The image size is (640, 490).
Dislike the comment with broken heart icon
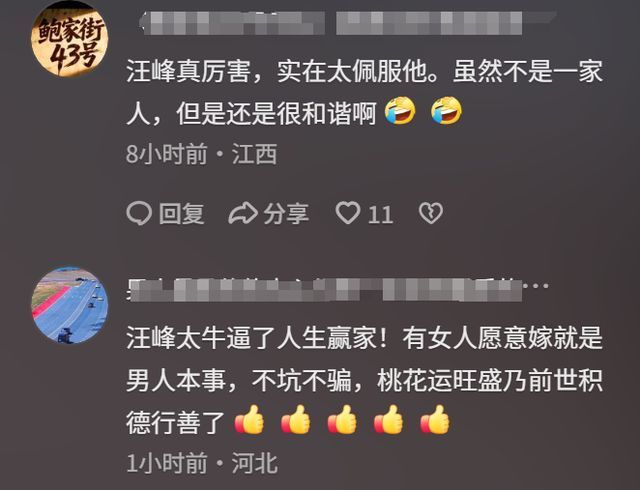coord(431,213)
